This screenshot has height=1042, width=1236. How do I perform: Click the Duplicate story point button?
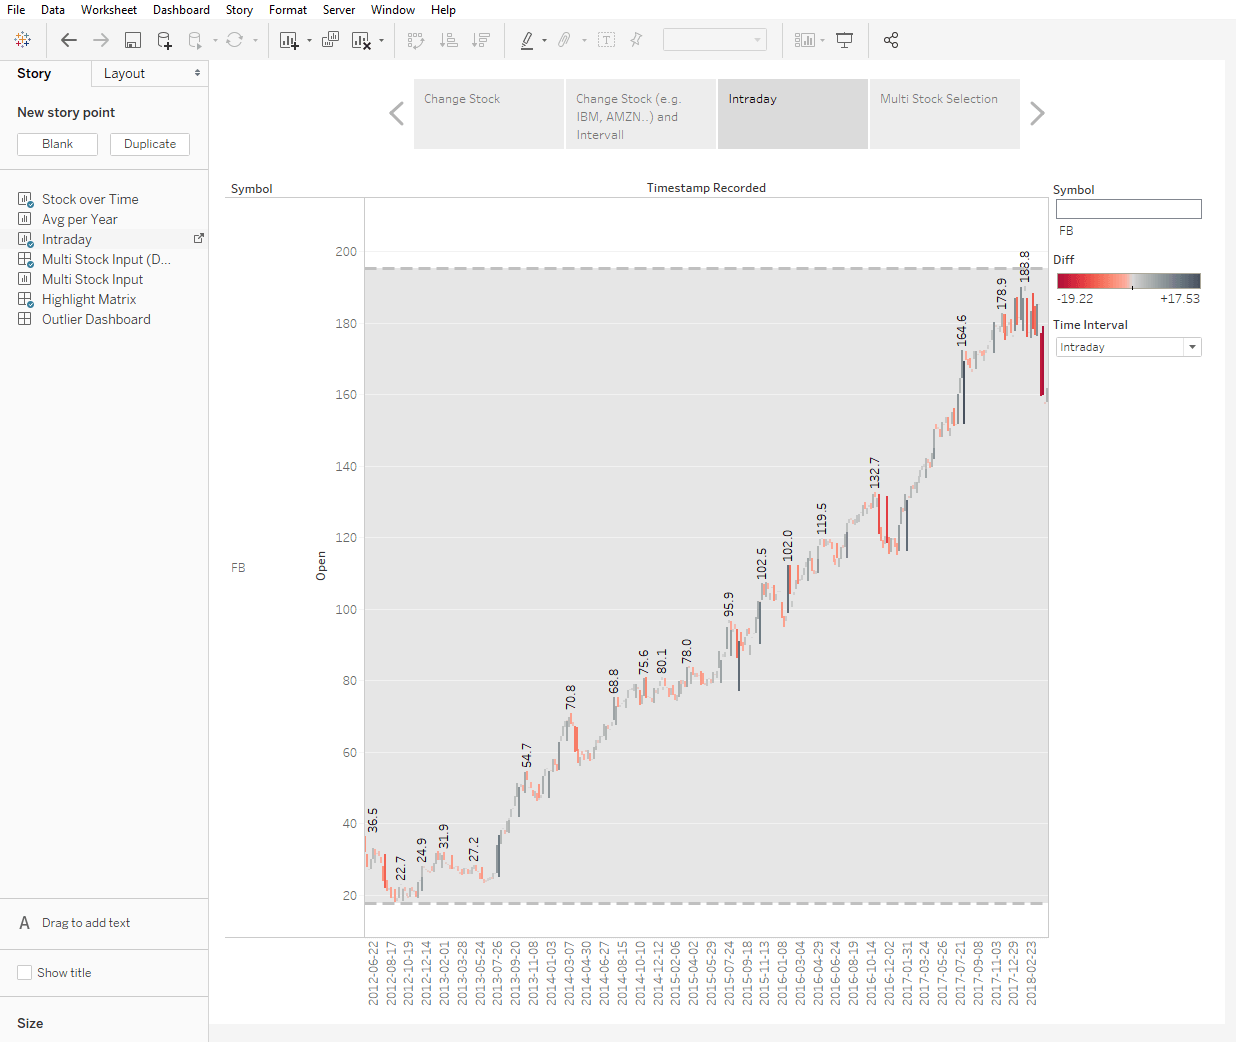pos(149,144)
